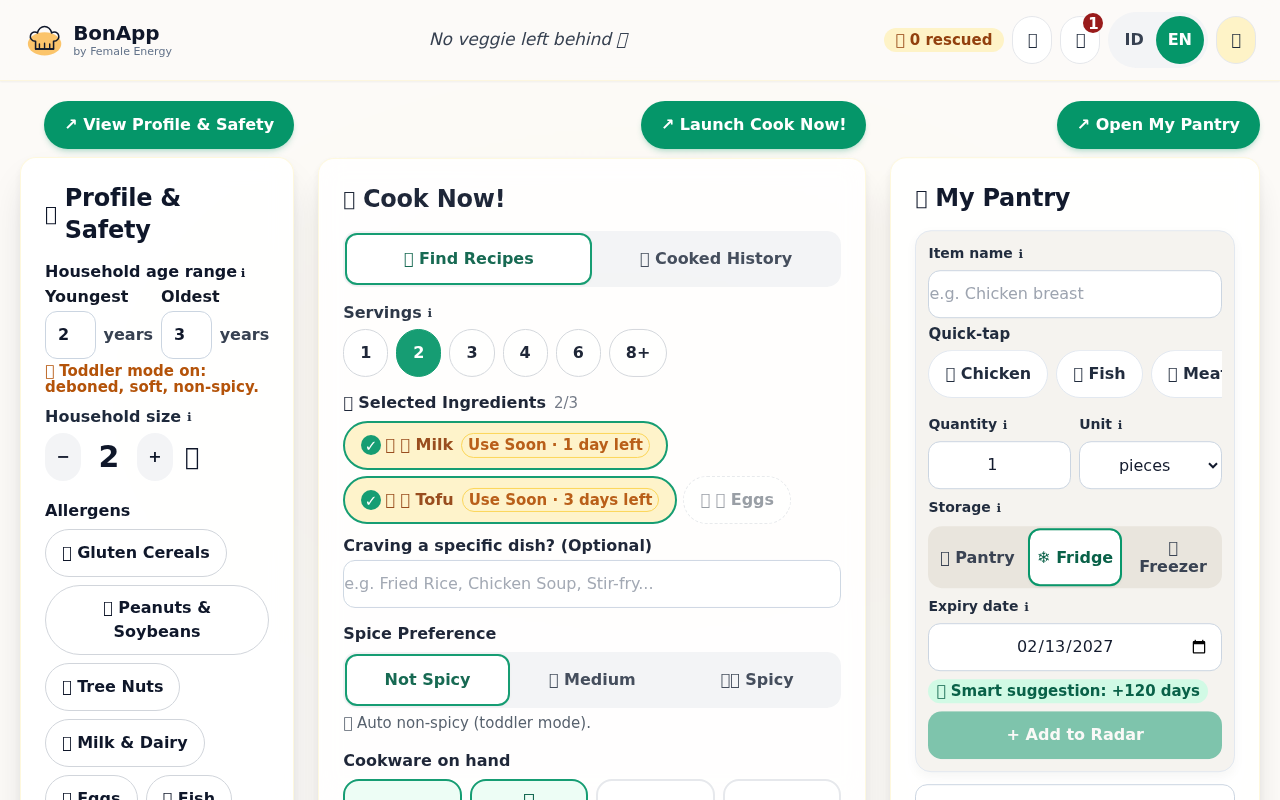The width and height of the screenshot is (1280, 800).
Task: Select Pantry storage option
Action: pos(977,557)
